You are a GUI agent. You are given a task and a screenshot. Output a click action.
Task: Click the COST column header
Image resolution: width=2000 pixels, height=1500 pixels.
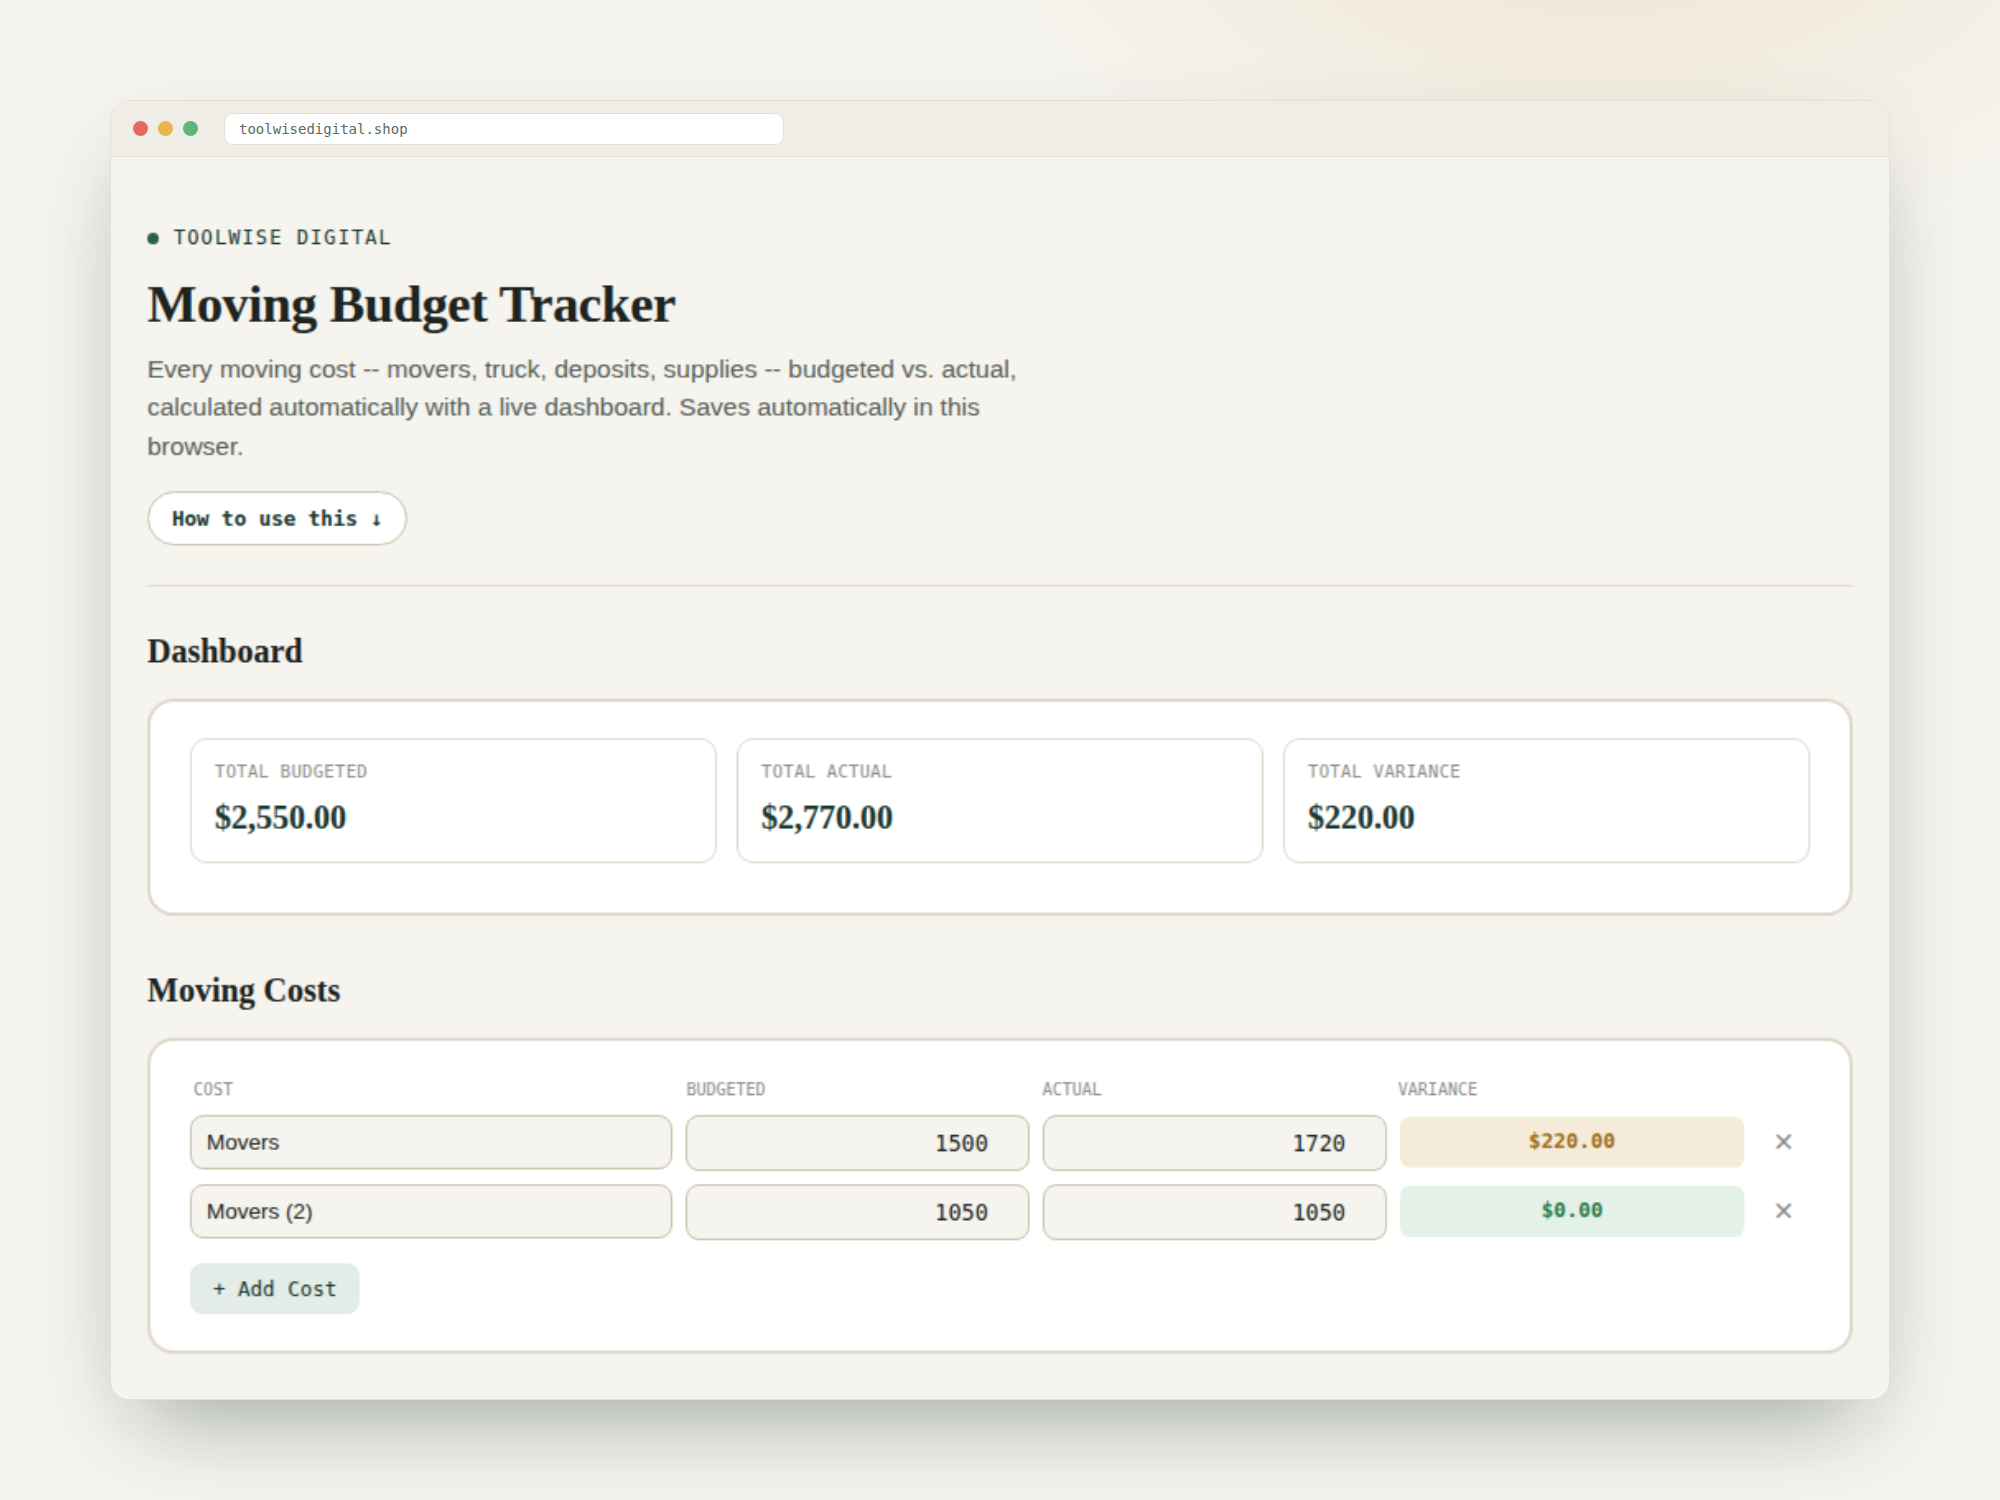tap(213, 1089)
